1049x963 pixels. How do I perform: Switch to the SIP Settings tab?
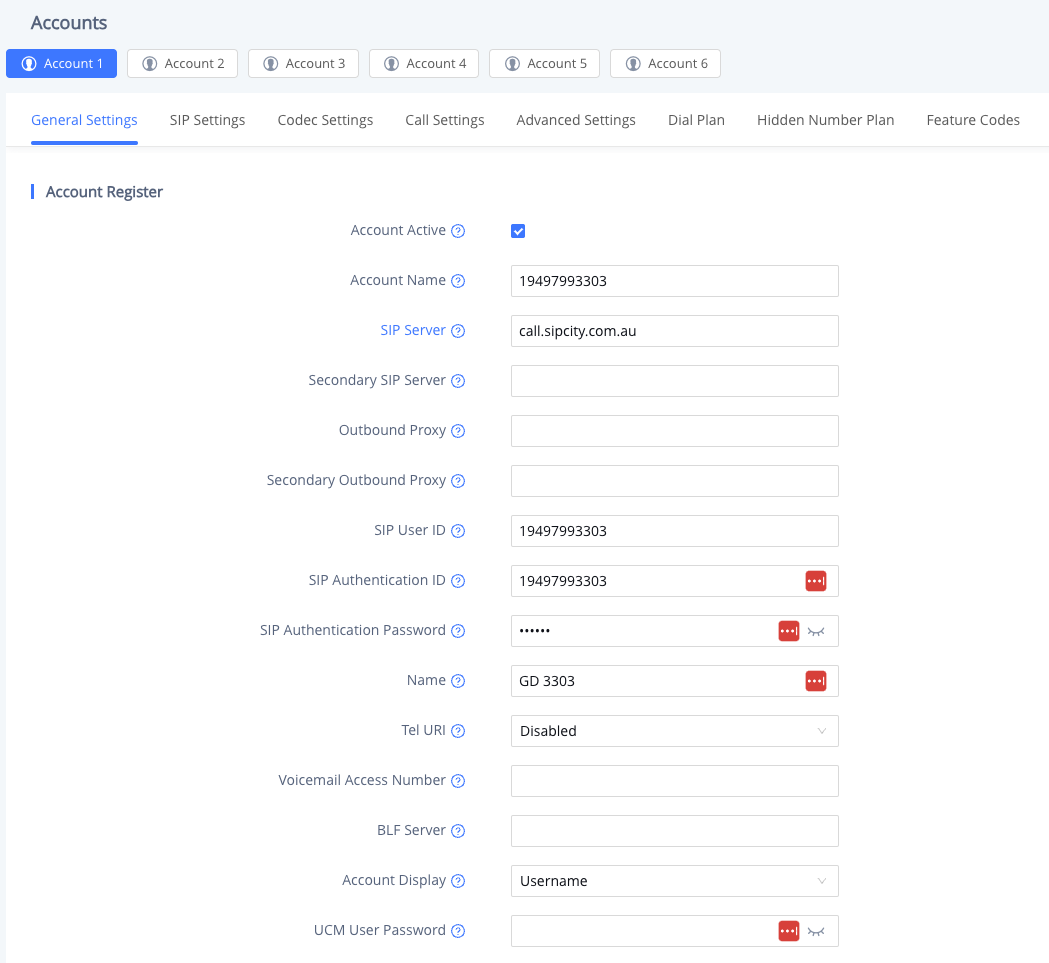tap(207, 120)
